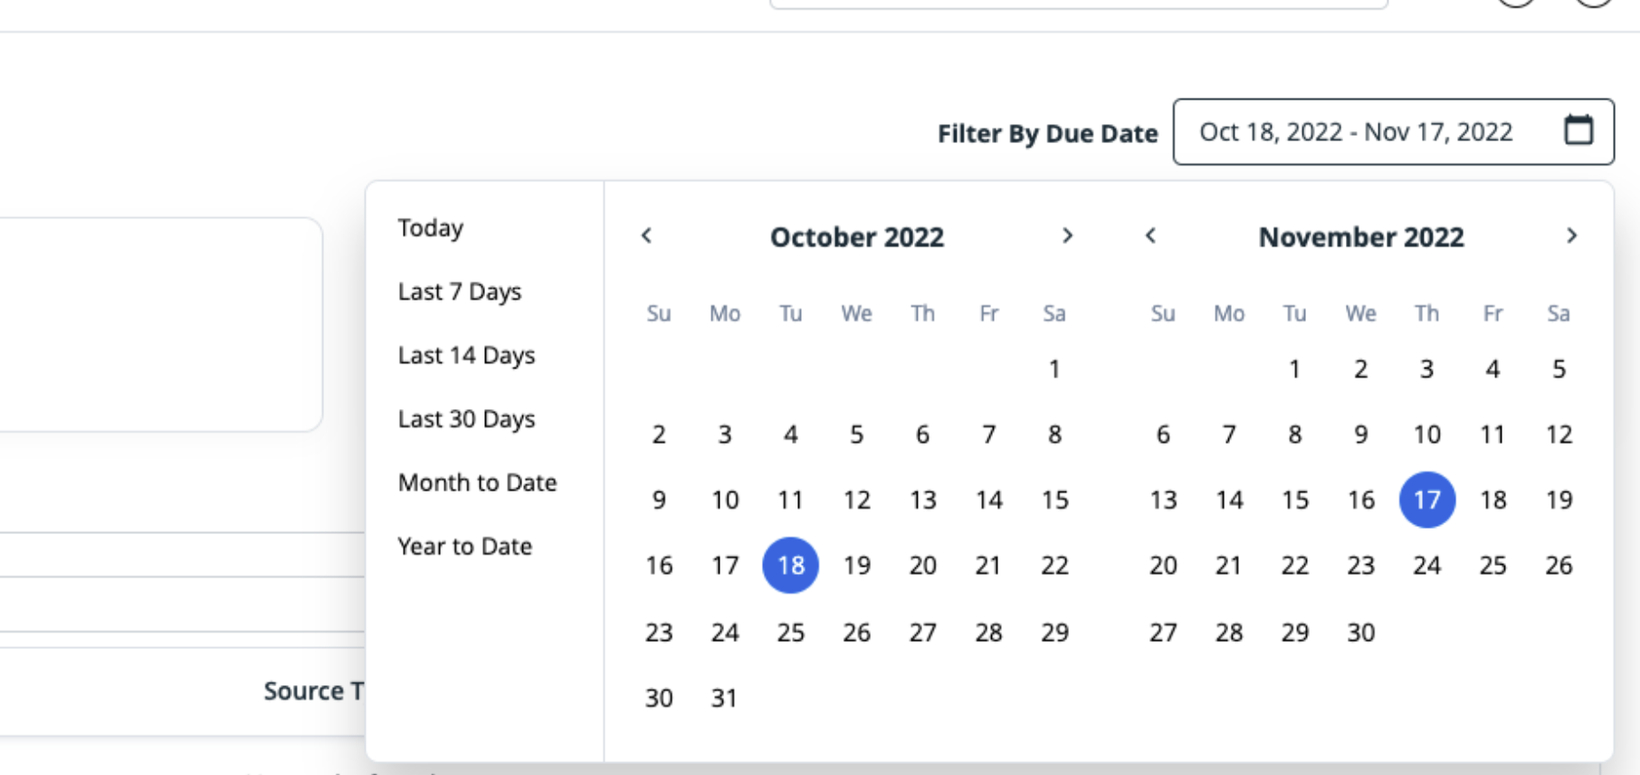Select October 18 highlighted start date

[790, 565]
